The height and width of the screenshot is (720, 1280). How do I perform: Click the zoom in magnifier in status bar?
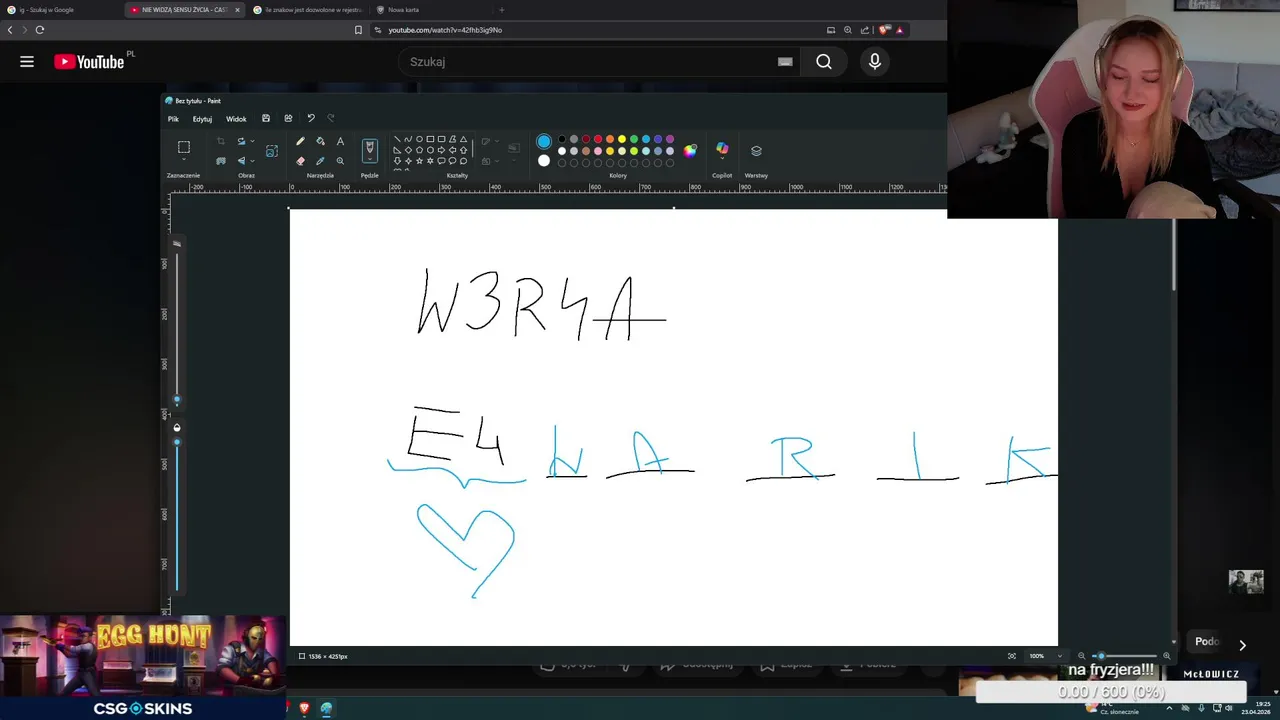pyautogui.click(x=1166, y=656)
